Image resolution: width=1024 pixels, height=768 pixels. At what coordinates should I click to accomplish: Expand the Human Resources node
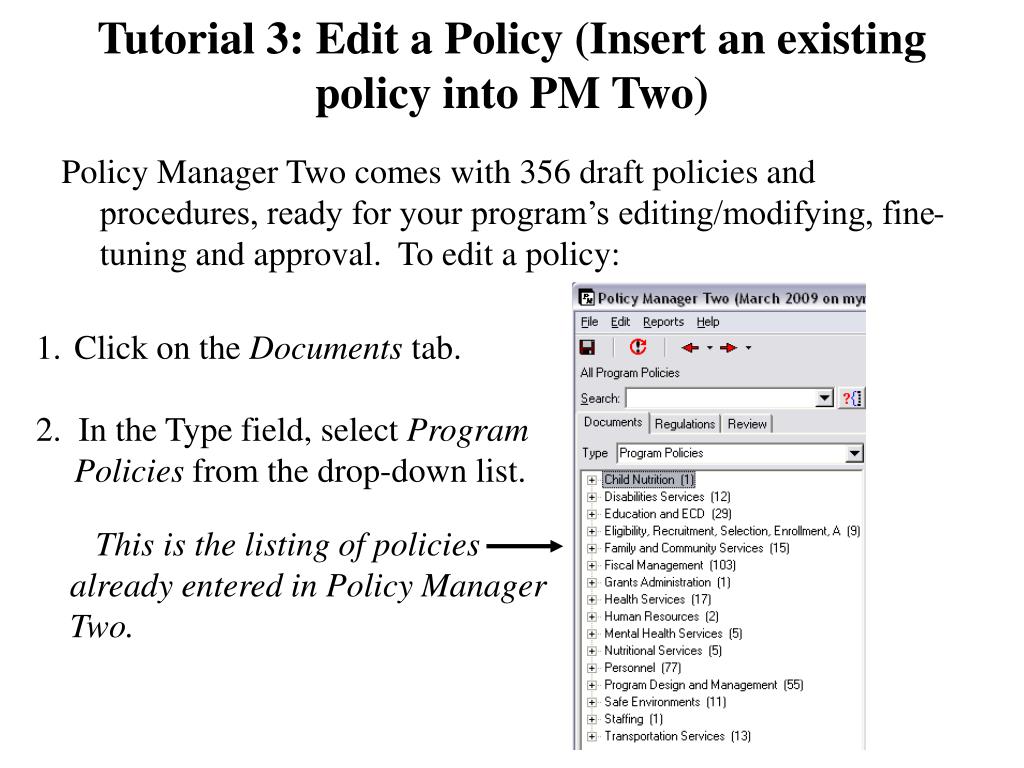click(x=591, y=616)
